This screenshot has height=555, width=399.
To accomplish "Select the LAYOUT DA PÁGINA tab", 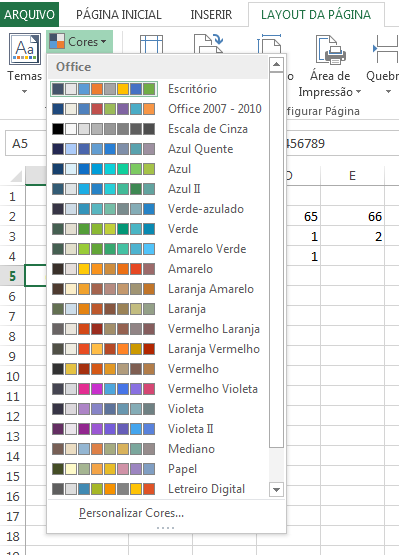I will coord(316,15).
